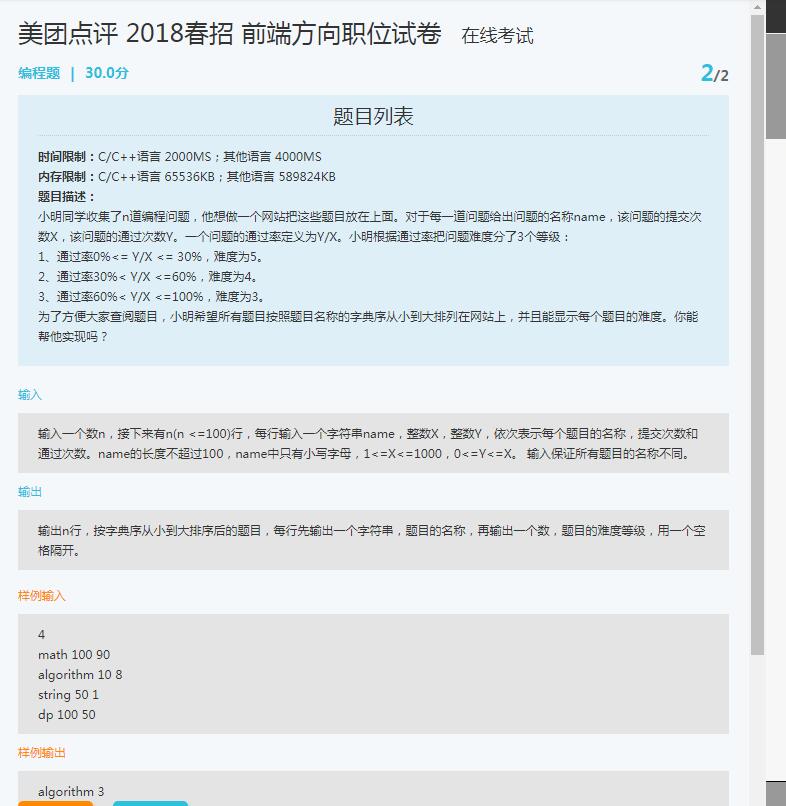Click the line '3、通过率60%< Y/X <=100%，难度为3'
Viewport: 786px width, 806px height.
coord(151,297)
